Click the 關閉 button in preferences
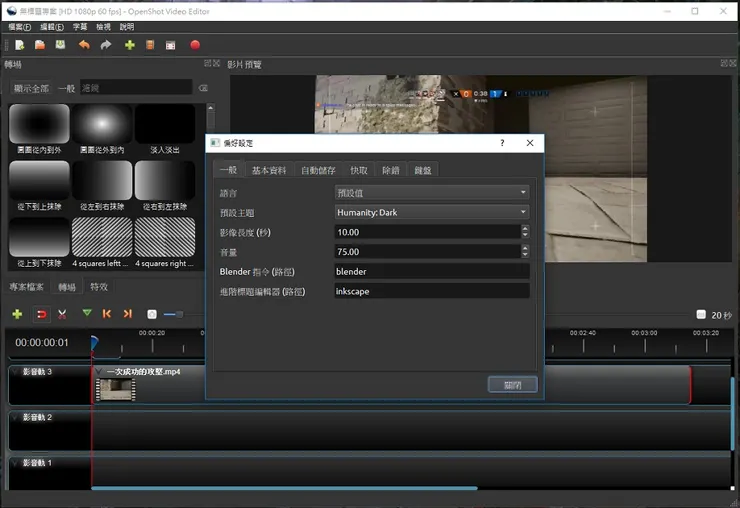 click(513, 385)
